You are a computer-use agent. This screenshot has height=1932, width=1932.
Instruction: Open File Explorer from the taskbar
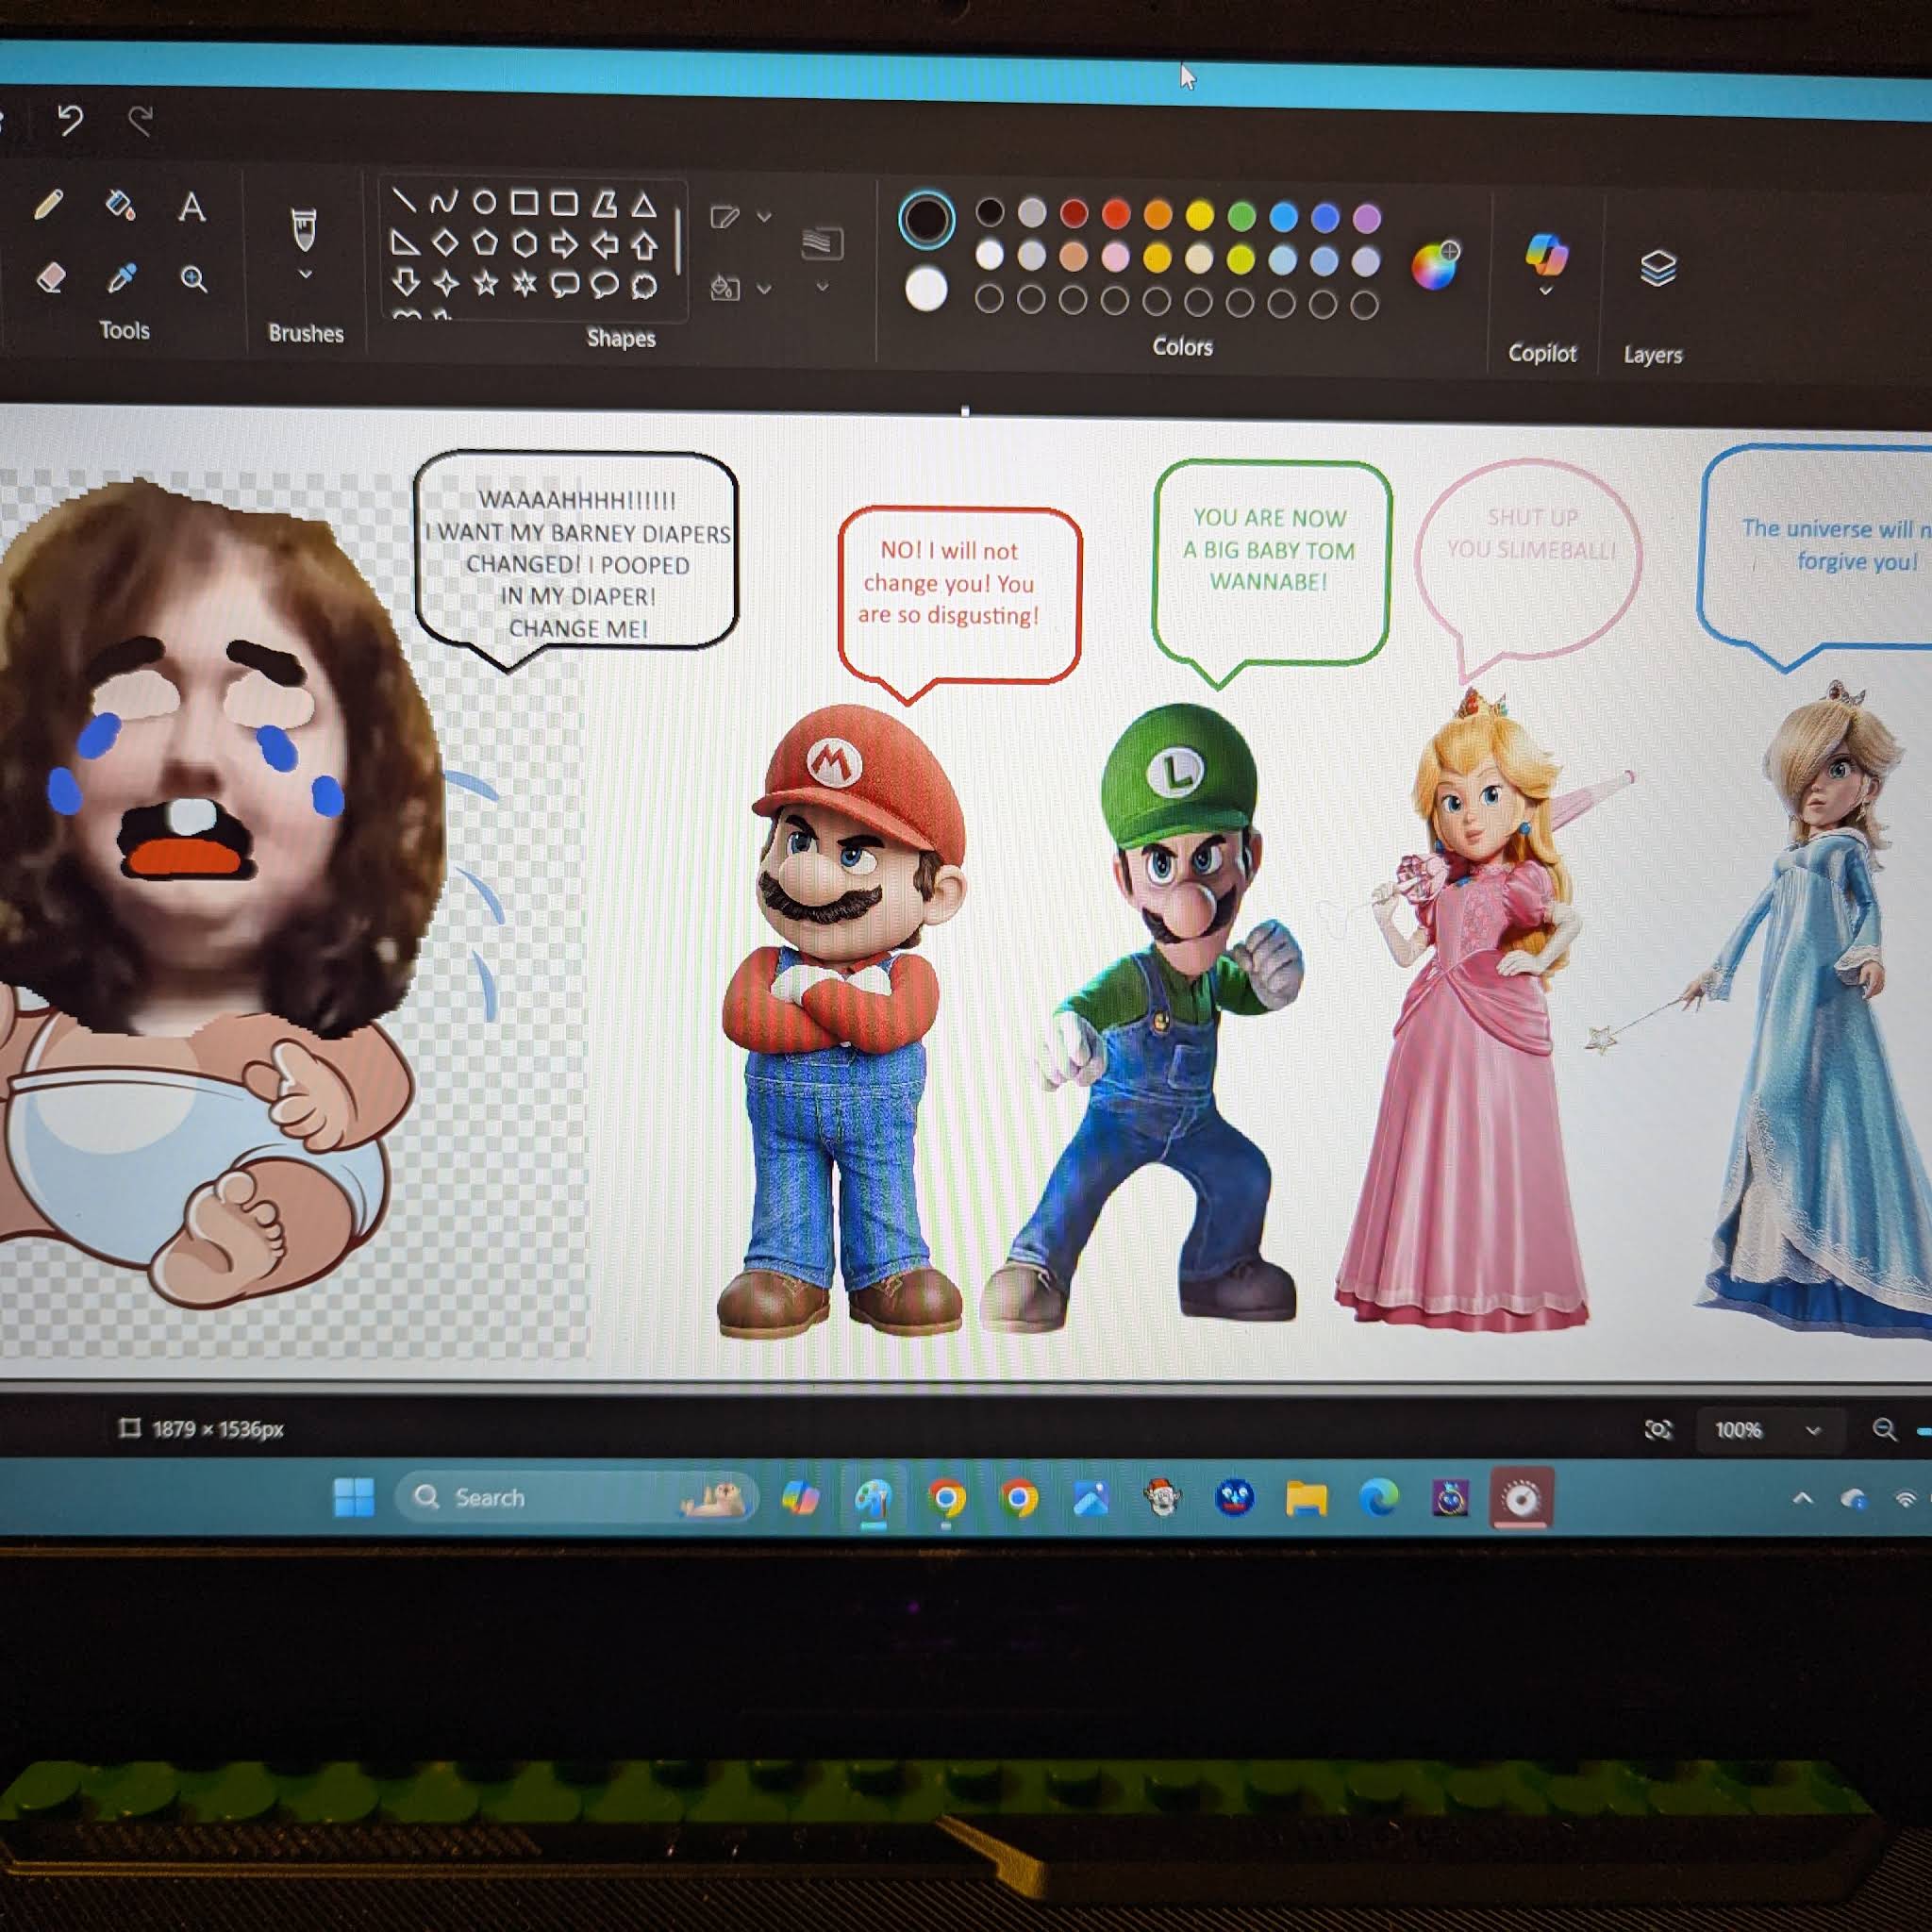click(1306, 1498)
